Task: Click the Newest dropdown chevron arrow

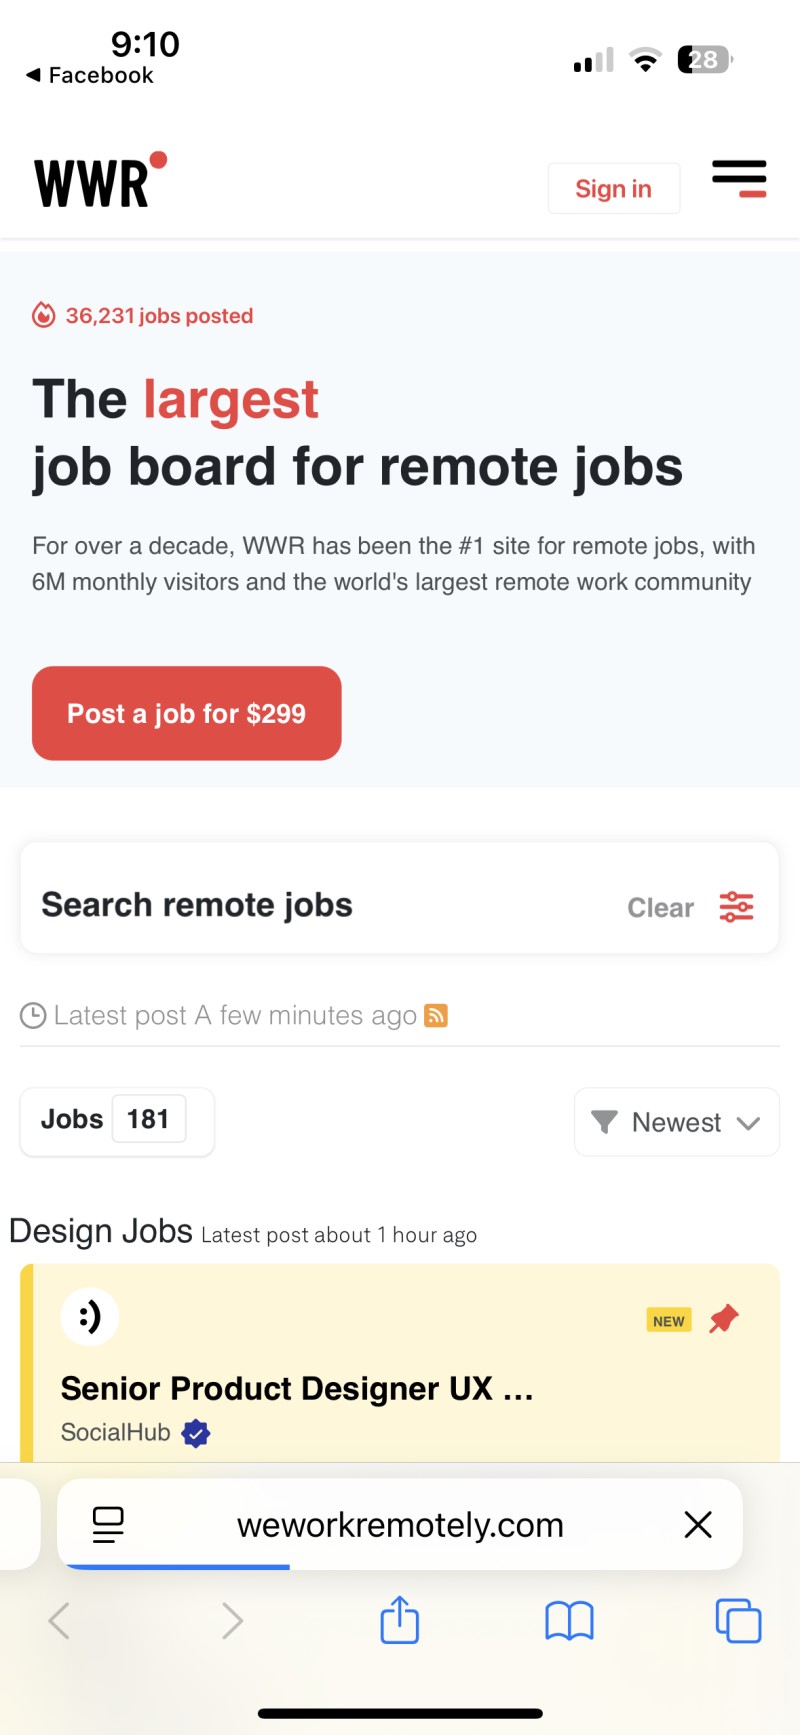Action: pyautogui.click(x=748, y=1123)
